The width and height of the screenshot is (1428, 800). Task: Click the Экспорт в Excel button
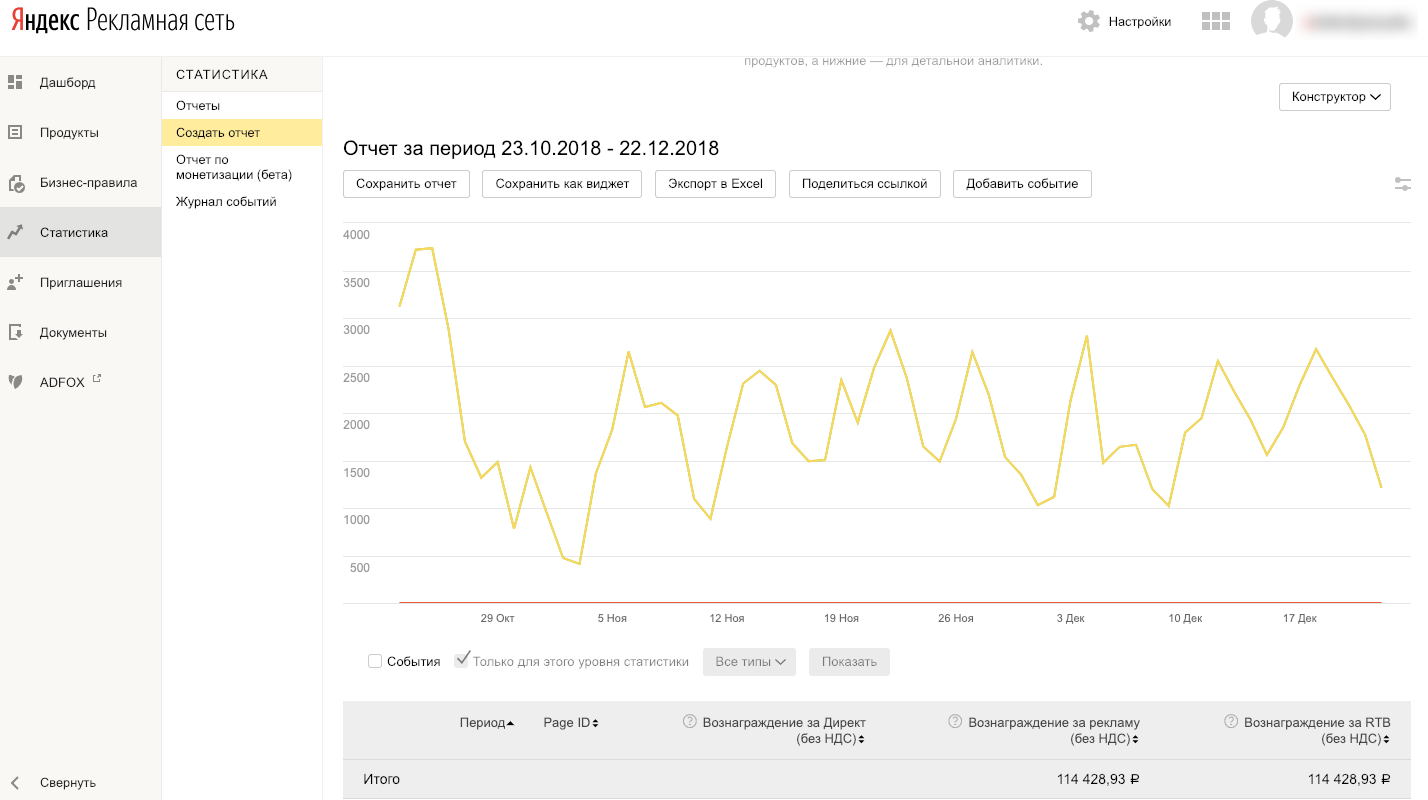click(x=715, y=184)
